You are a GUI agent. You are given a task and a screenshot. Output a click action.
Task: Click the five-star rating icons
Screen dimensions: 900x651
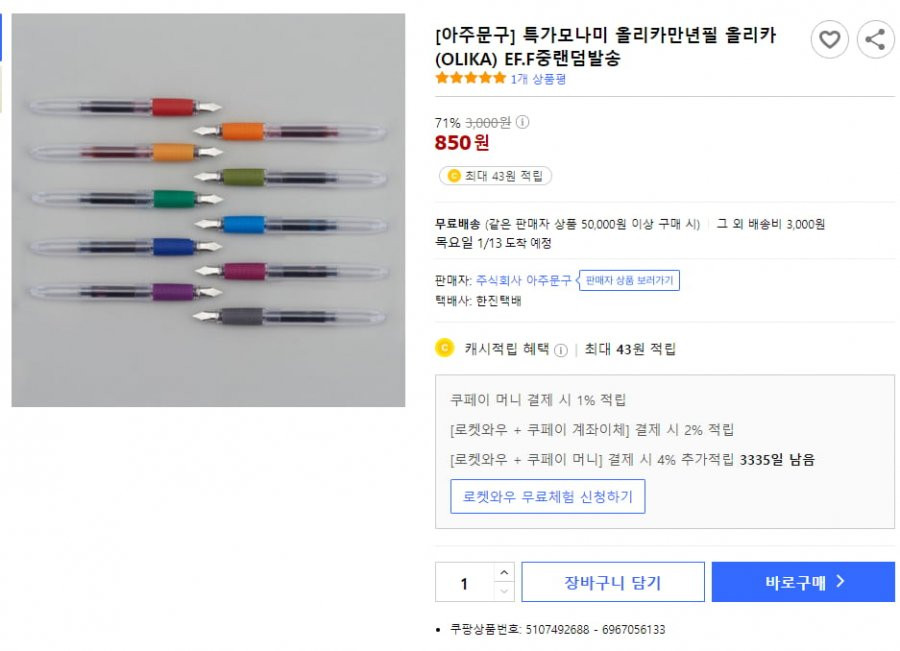tap(471, 78)
